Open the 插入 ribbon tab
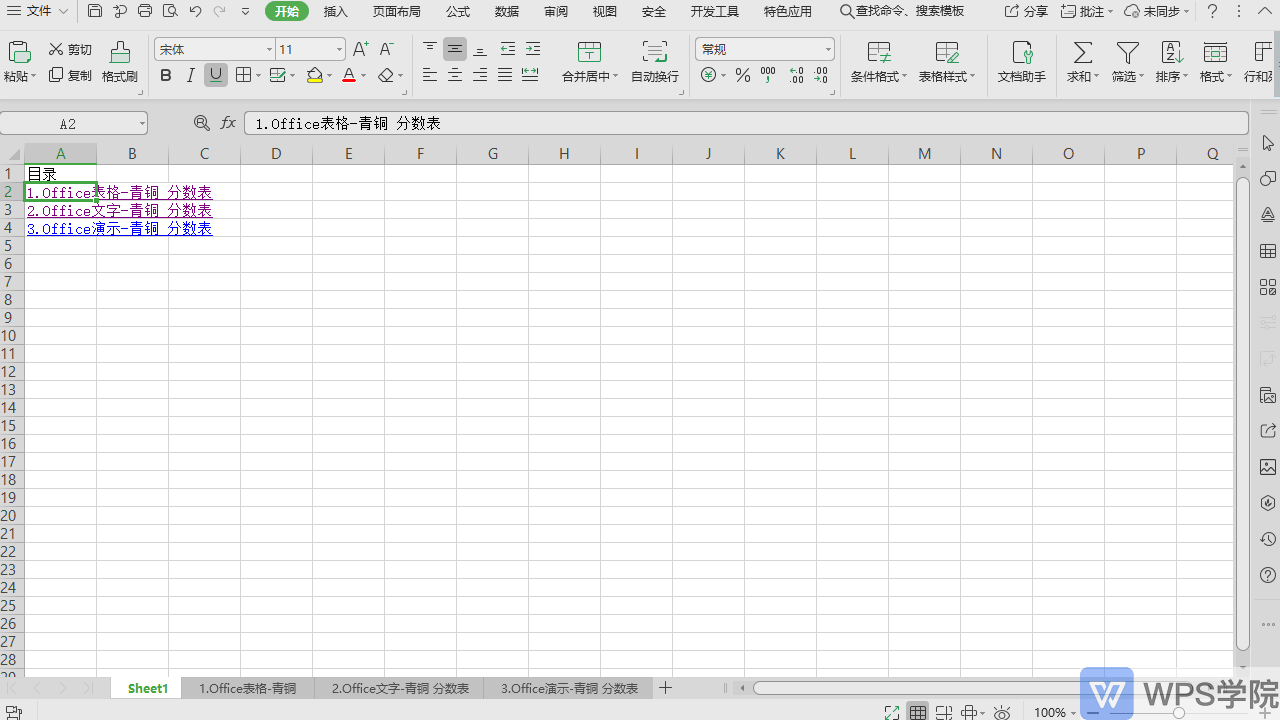The width and height of the screenshot is (1280, 720). coord(336,11)
